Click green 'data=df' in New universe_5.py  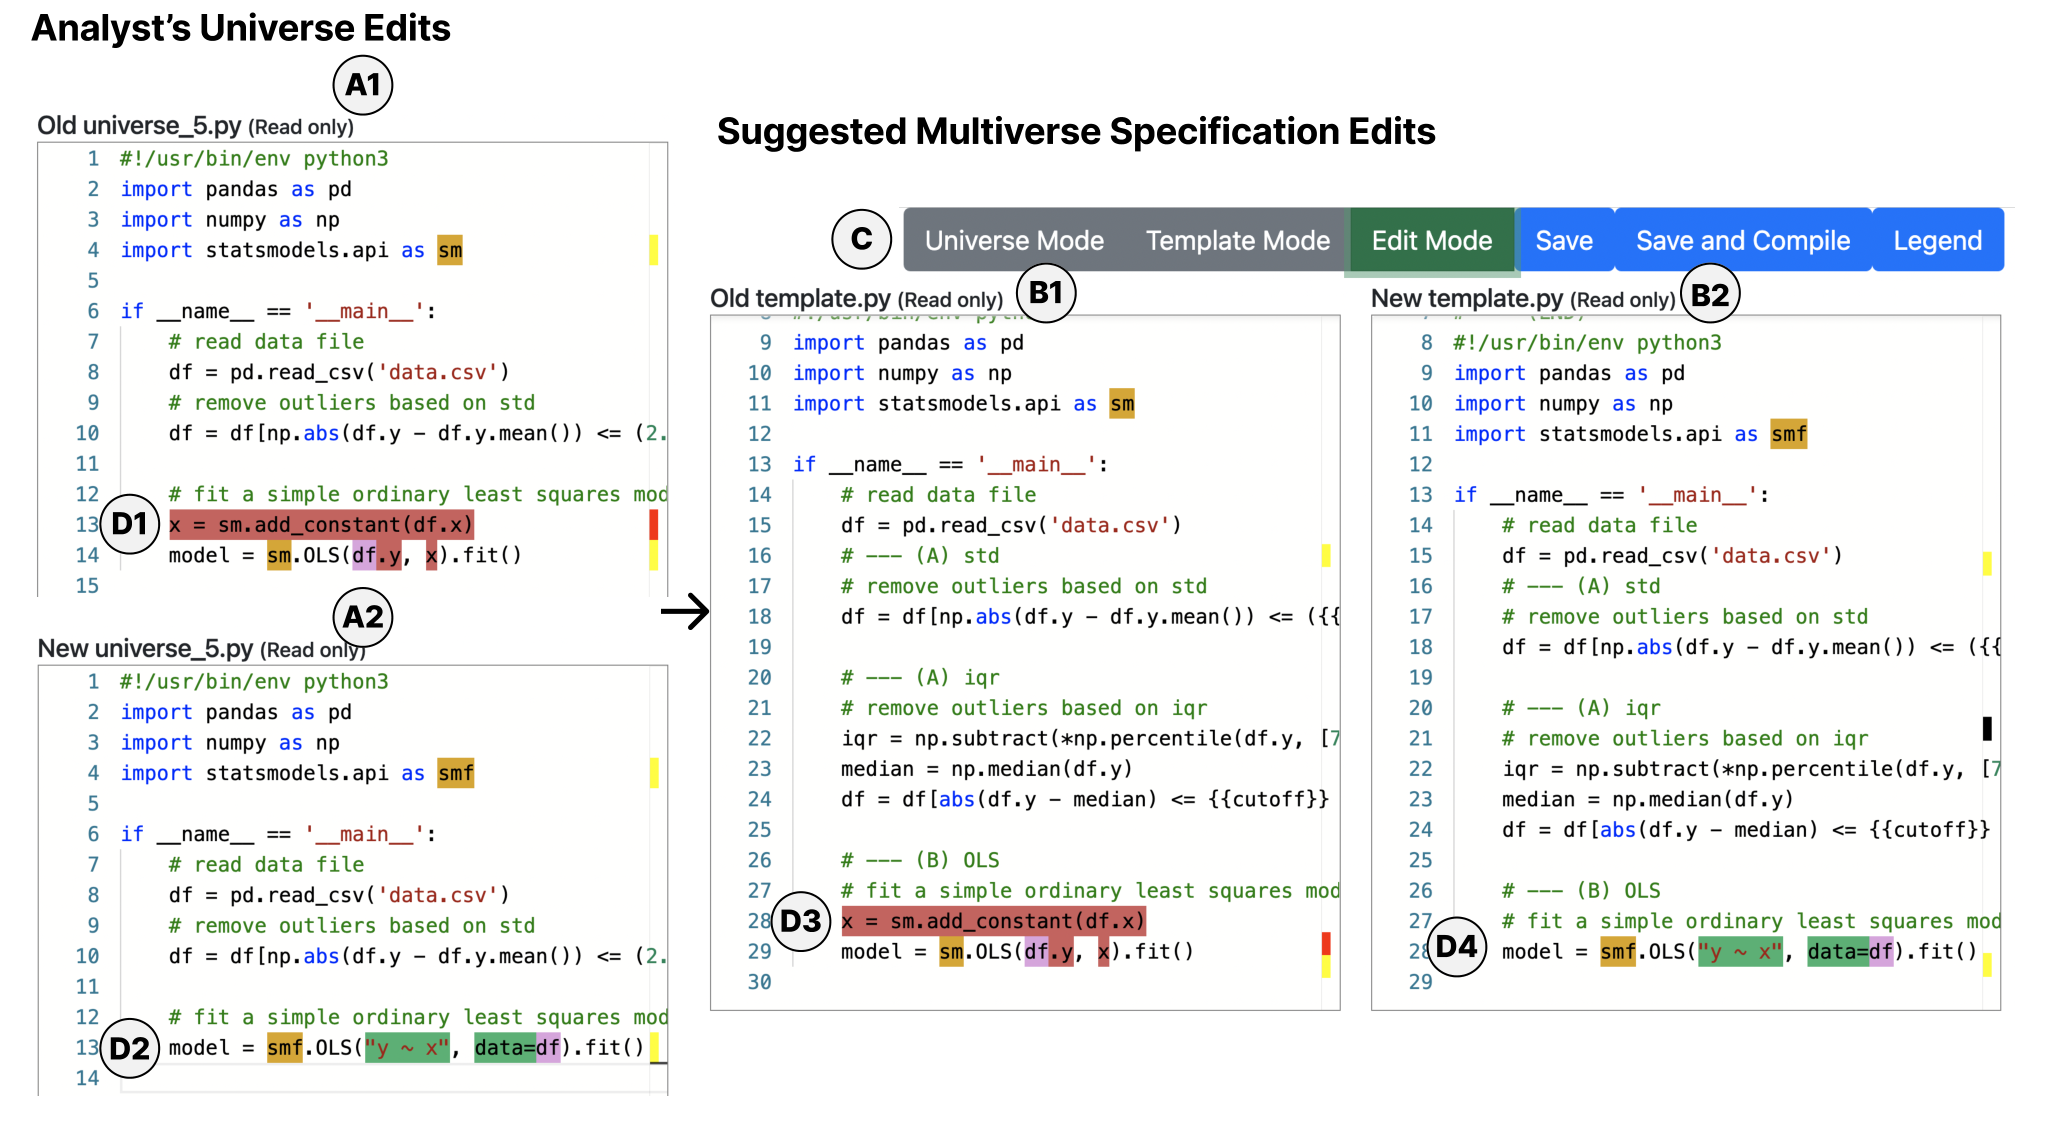click(x=518, y=1048)
